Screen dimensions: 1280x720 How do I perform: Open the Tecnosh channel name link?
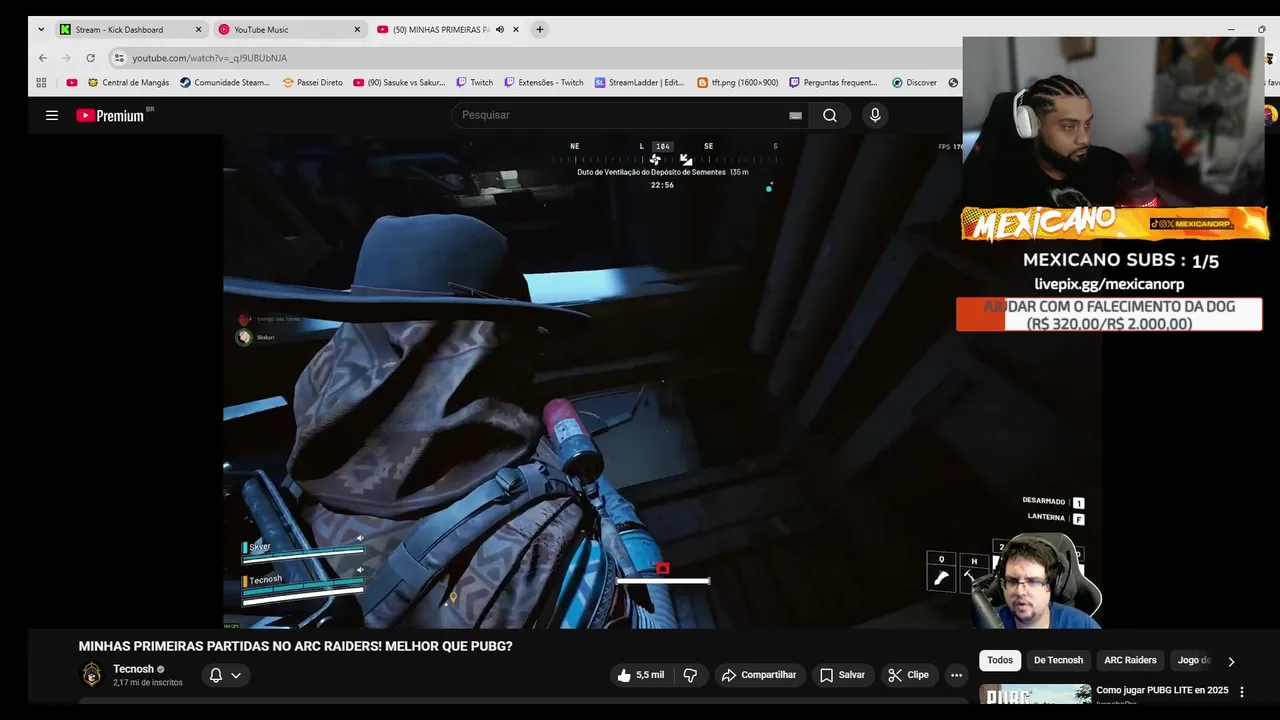click(x=133, y=669)
